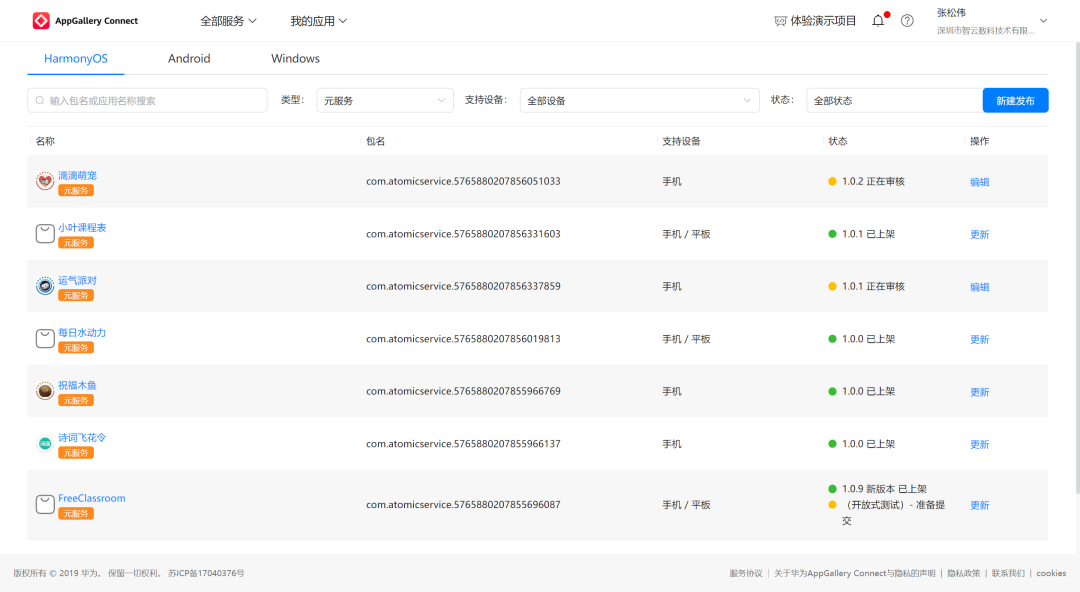
Task: Click 编辑 link for 滴滴萌宠
Action: [x=979, y=182]
